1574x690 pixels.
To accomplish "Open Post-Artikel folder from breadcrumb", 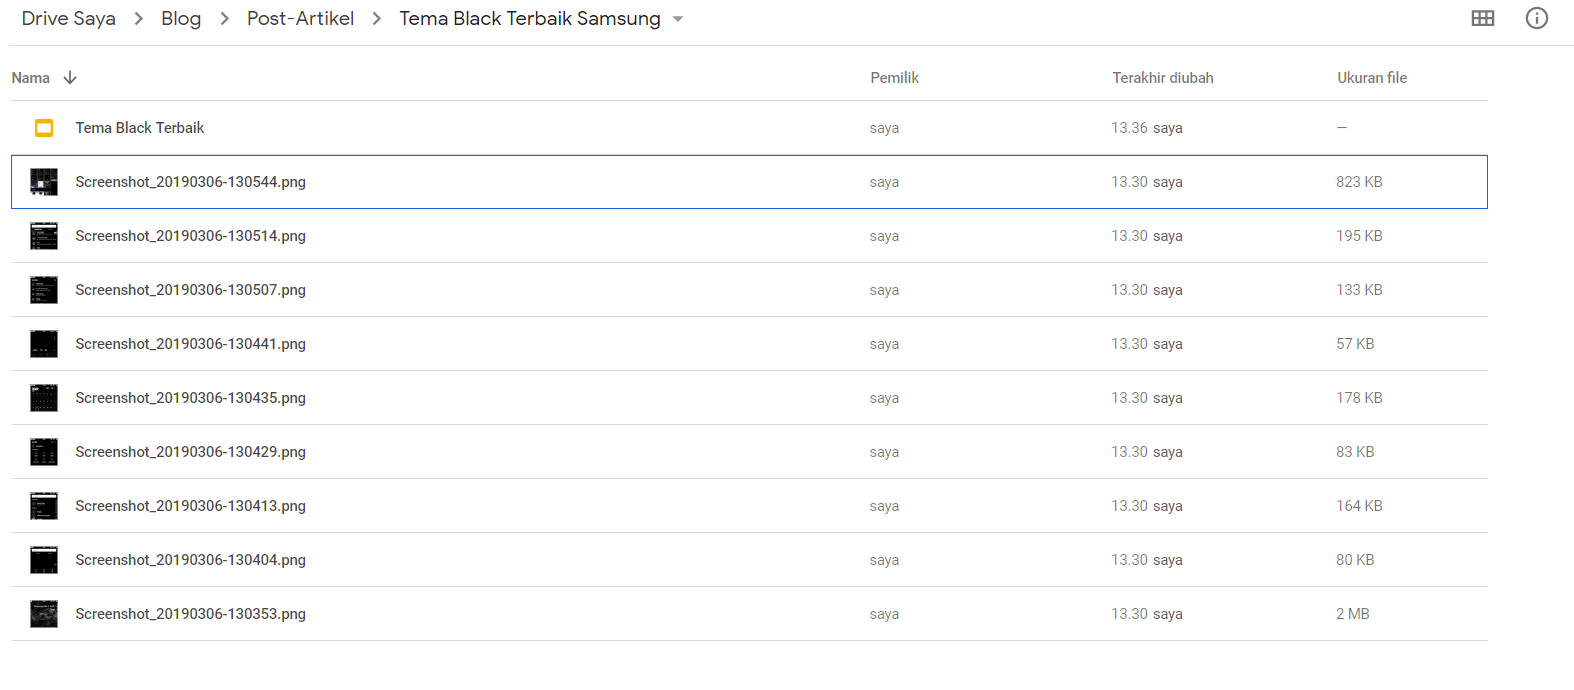I will [301, 18].
